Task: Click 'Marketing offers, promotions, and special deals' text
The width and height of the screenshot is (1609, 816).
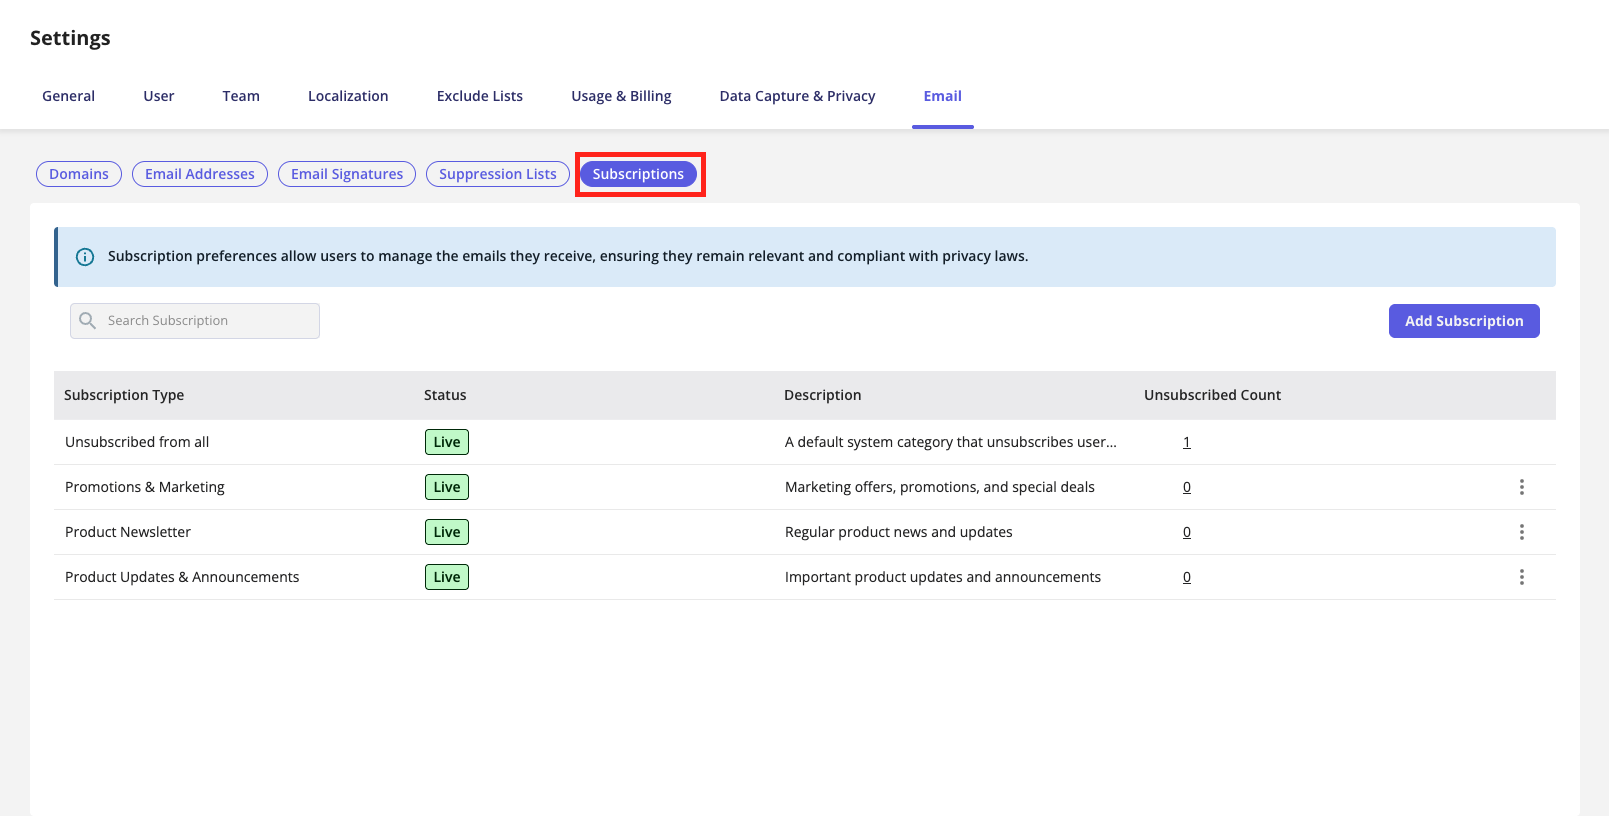Action: [940, 487]
